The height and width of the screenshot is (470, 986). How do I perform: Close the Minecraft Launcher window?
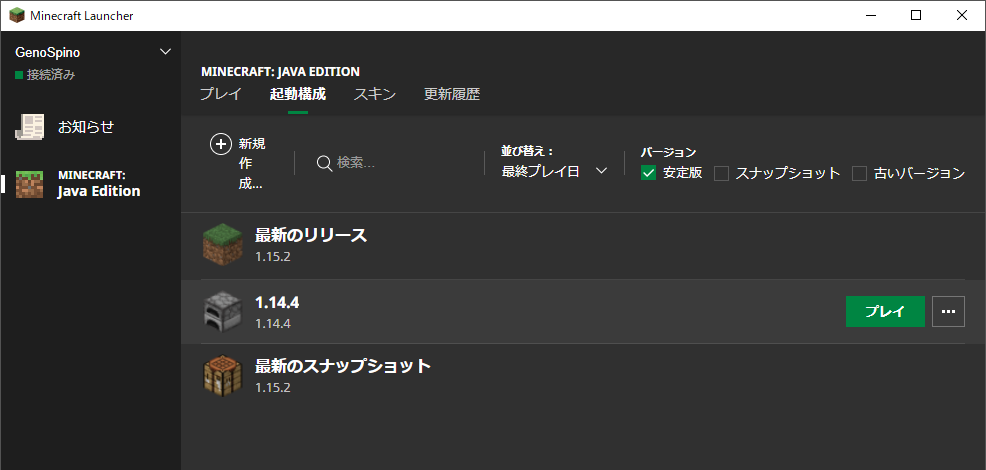(x=961, y=16)
